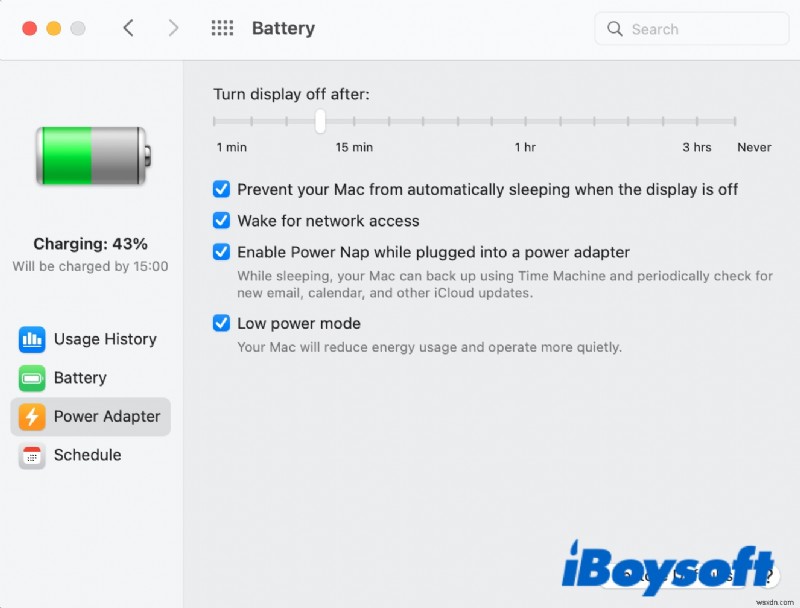Click the search magnifier icon

click(615, 29)
